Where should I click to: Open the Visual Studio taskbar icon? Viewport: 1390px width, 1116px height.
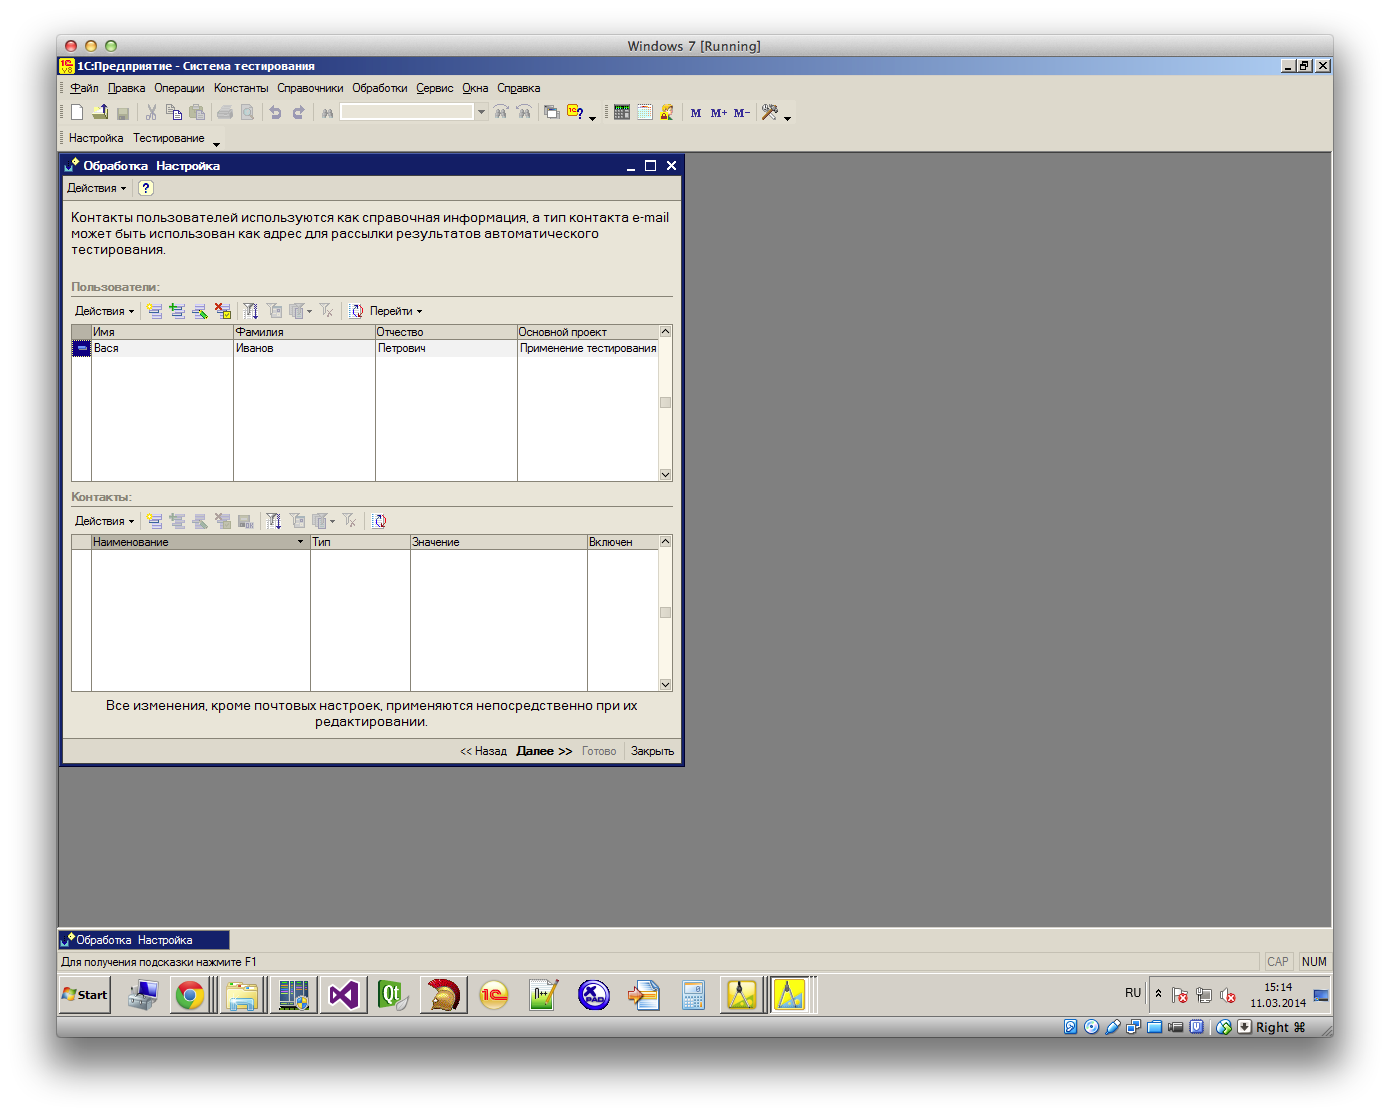[344, 995]
